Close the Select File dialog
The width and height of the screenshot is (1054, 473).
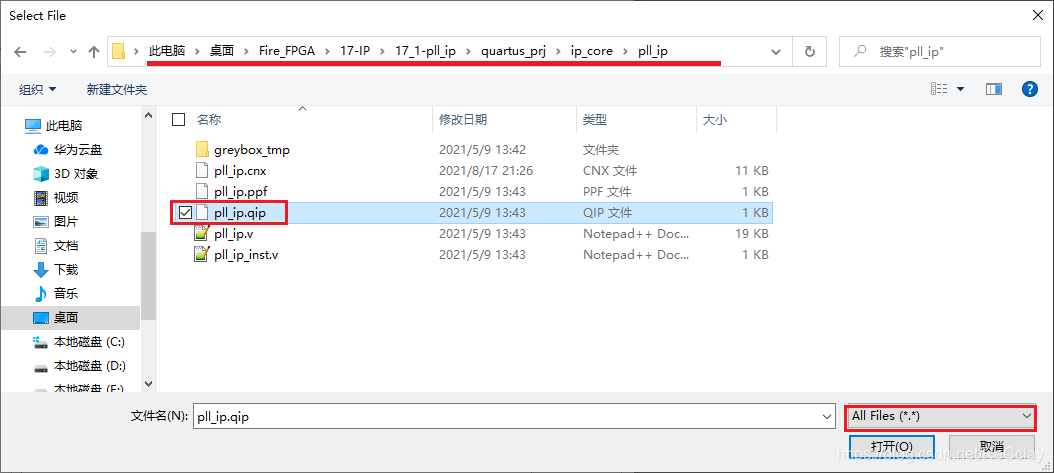click(1036, 14)
